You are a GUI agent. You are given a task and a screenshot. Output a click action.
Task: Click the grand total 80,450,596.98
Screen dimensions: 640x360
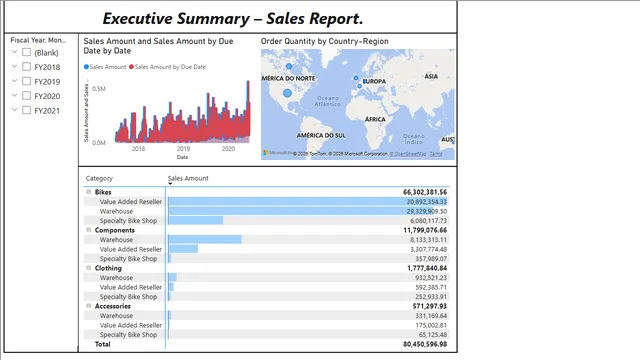point(425,344)
